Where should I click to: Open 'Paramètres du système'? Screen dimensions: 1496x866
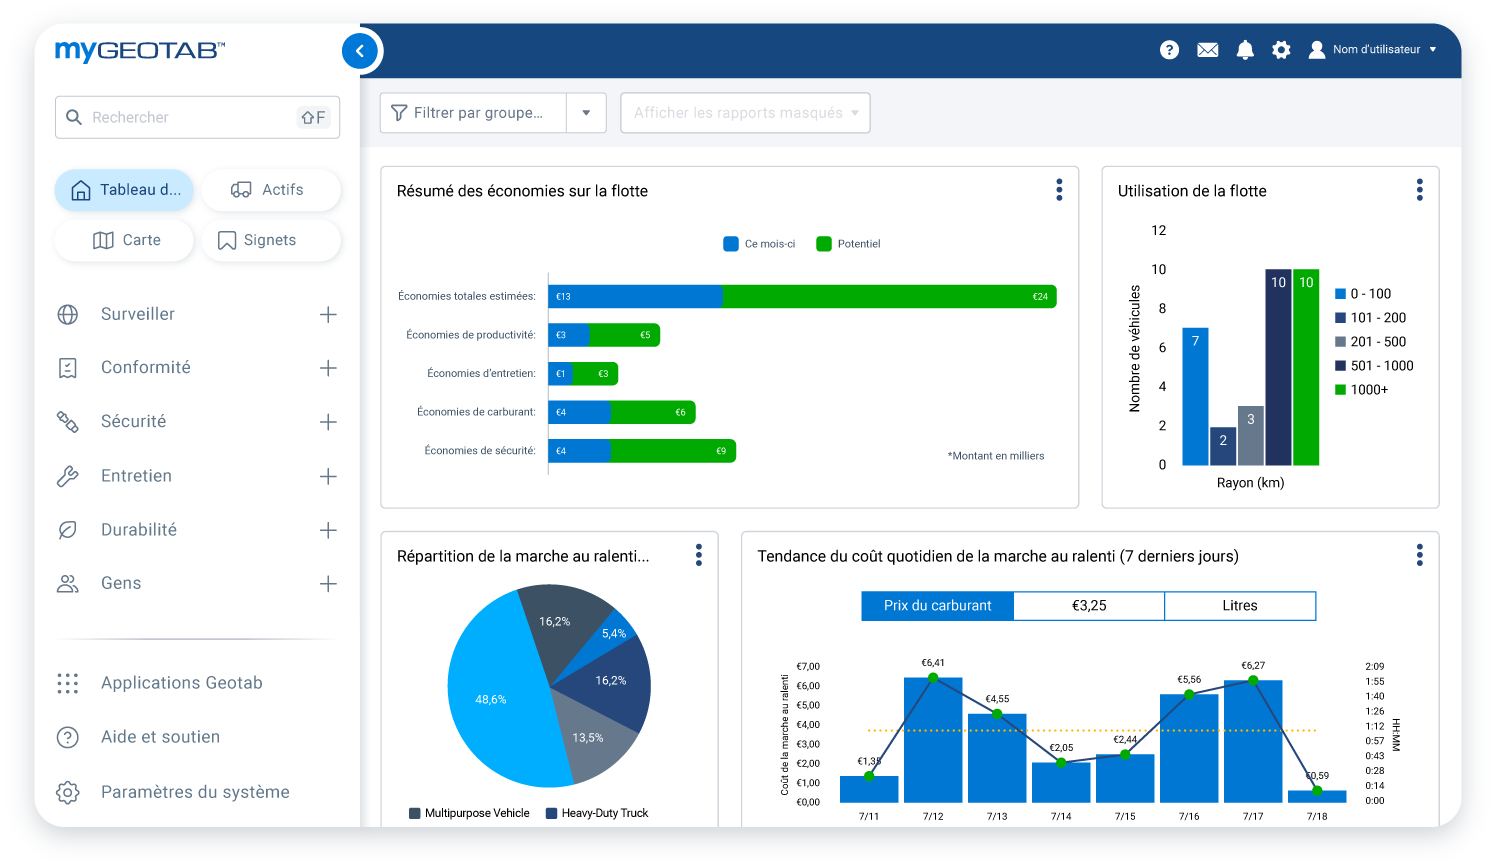click(195, 791)
